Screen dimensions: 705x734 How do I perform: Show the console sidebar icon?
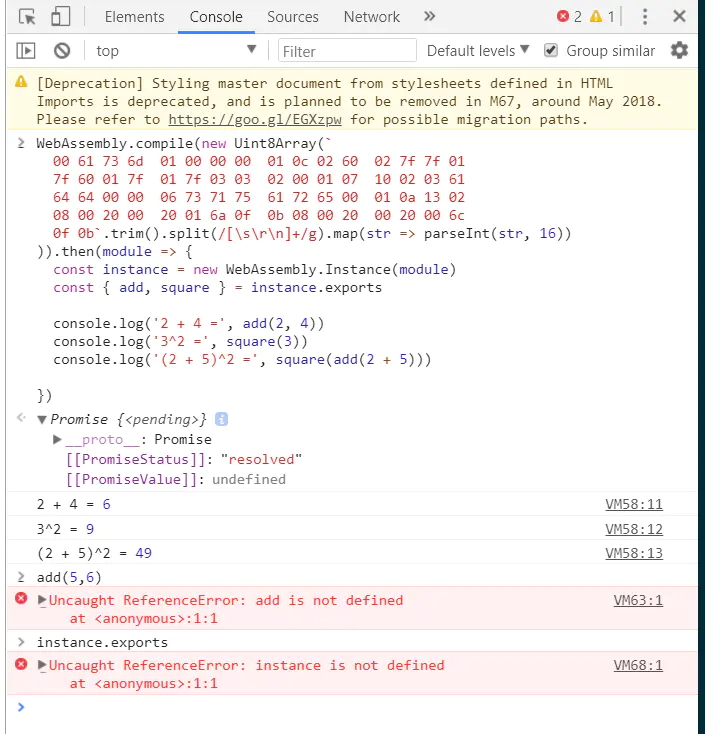[x=27, y=51]
